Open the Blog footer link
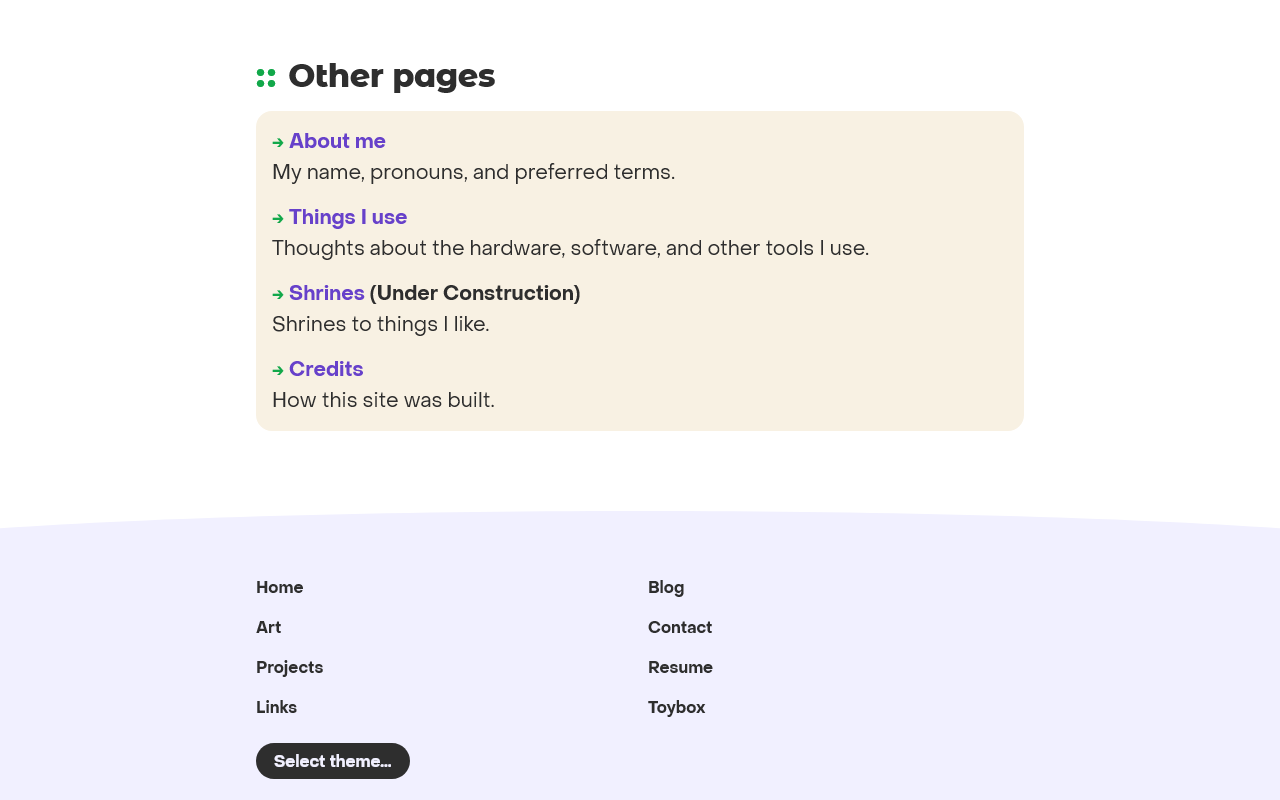The height and width of the screenshot is (800, 1280). pyautogui.click(x=666, y=587)
